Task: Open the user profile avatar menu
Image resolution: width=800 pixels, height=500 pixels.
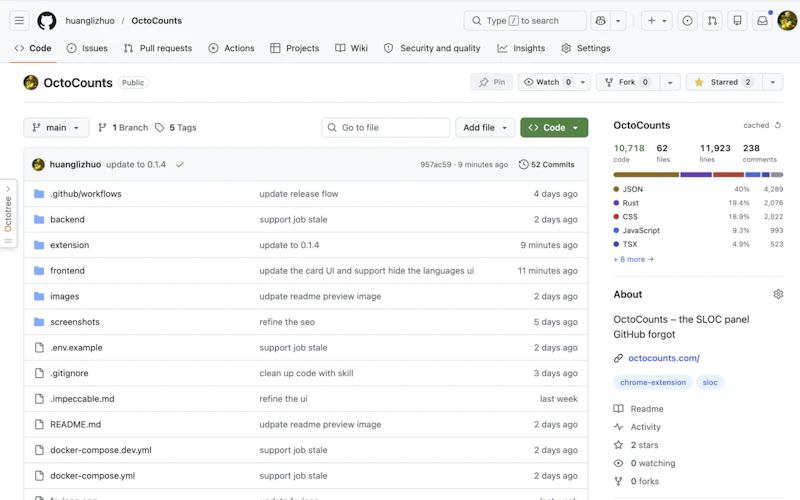Action: pyautogui.click(x=787, y=20)
